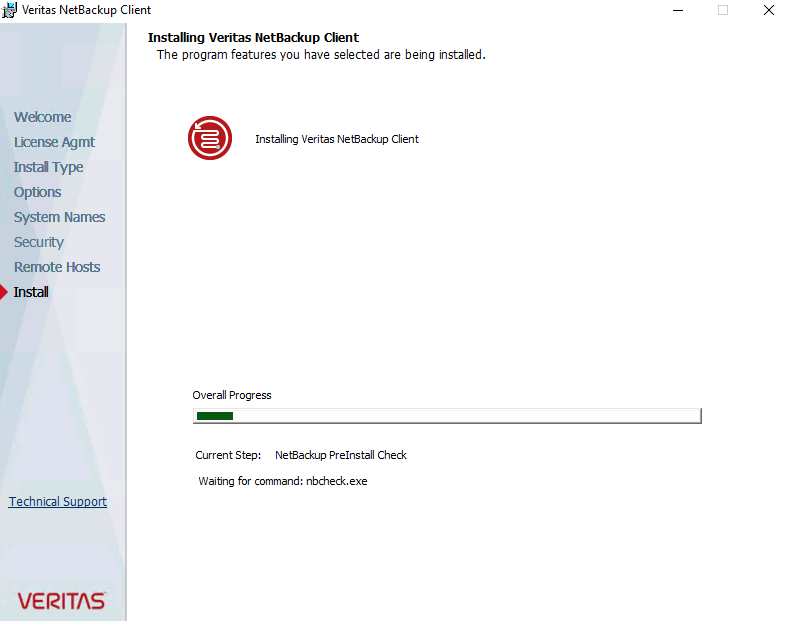Screen dimensions: 791x621
Task: Open the Technical Support link
Action: point(58,502)
